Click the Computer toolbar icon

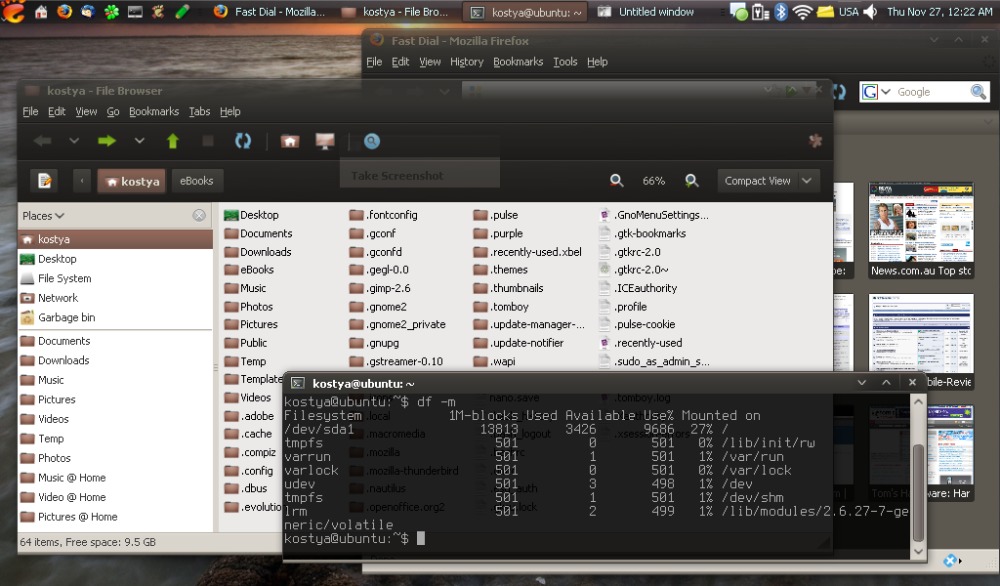pos(325,141)
